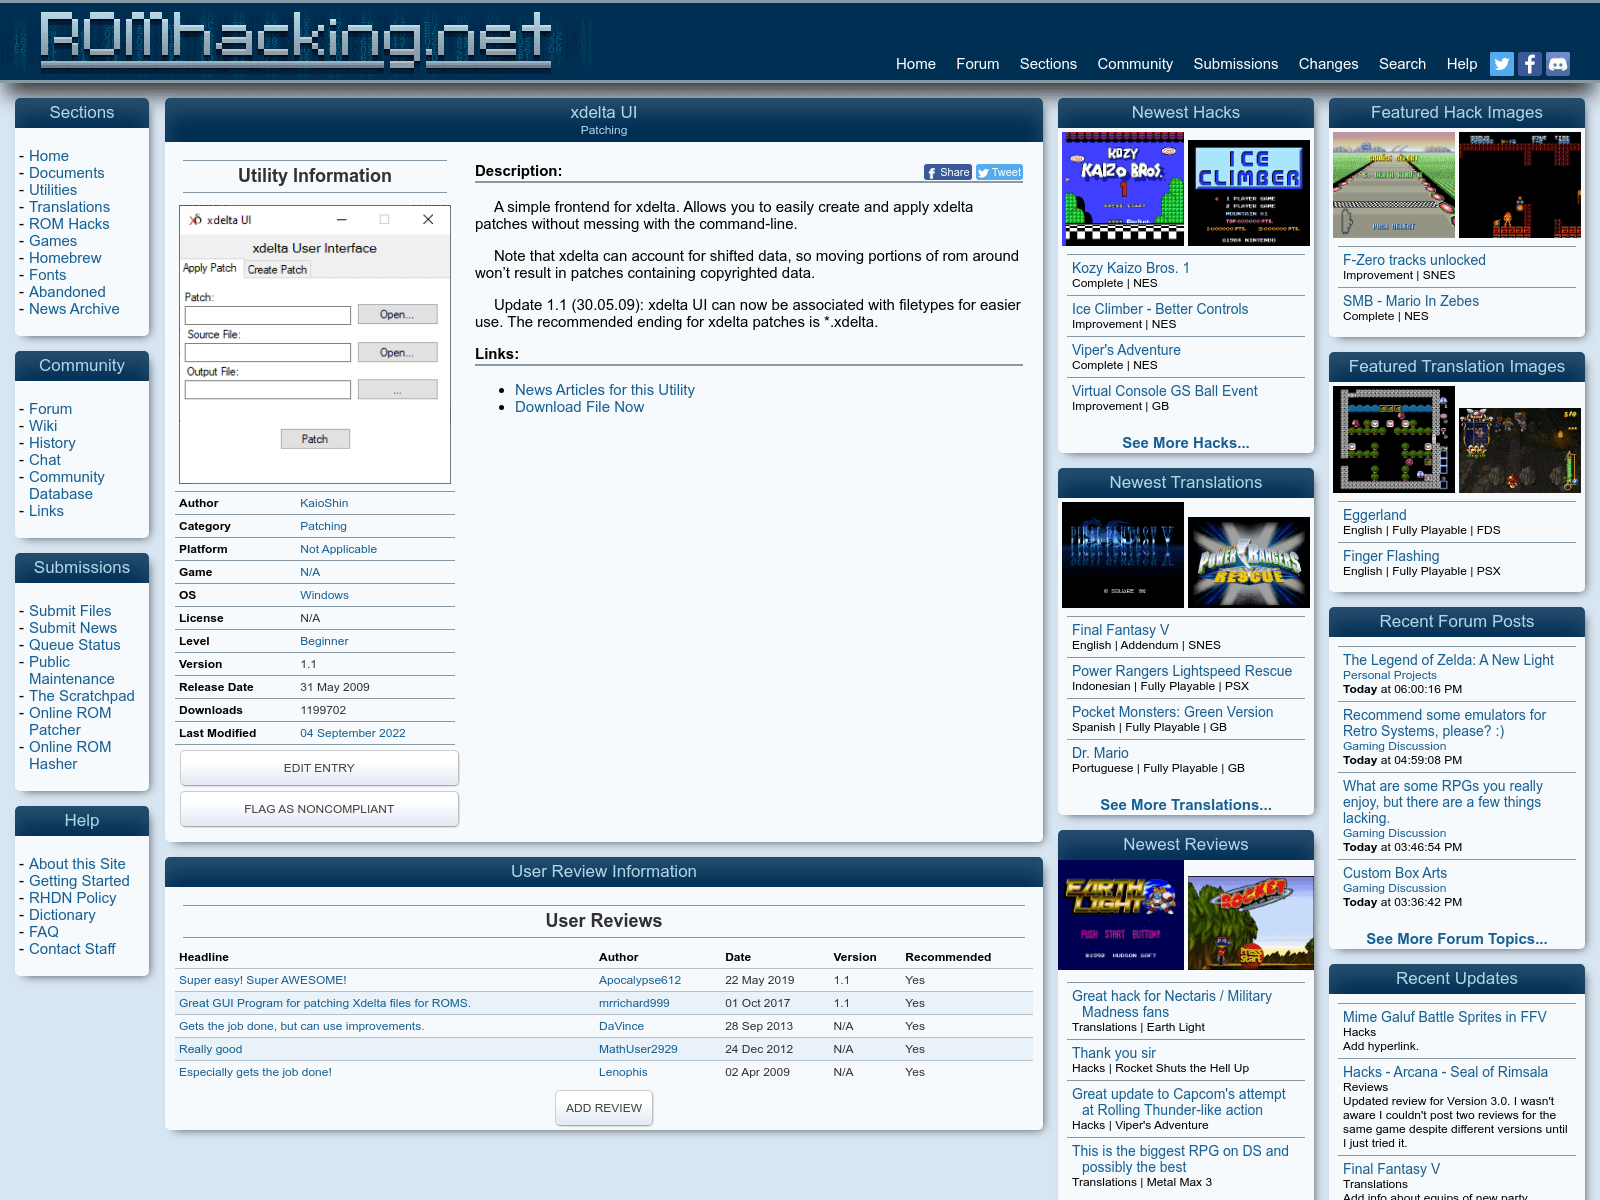1600x1200 pixels.
Task: Click See More Forum Topics link
Action: 1457,939
